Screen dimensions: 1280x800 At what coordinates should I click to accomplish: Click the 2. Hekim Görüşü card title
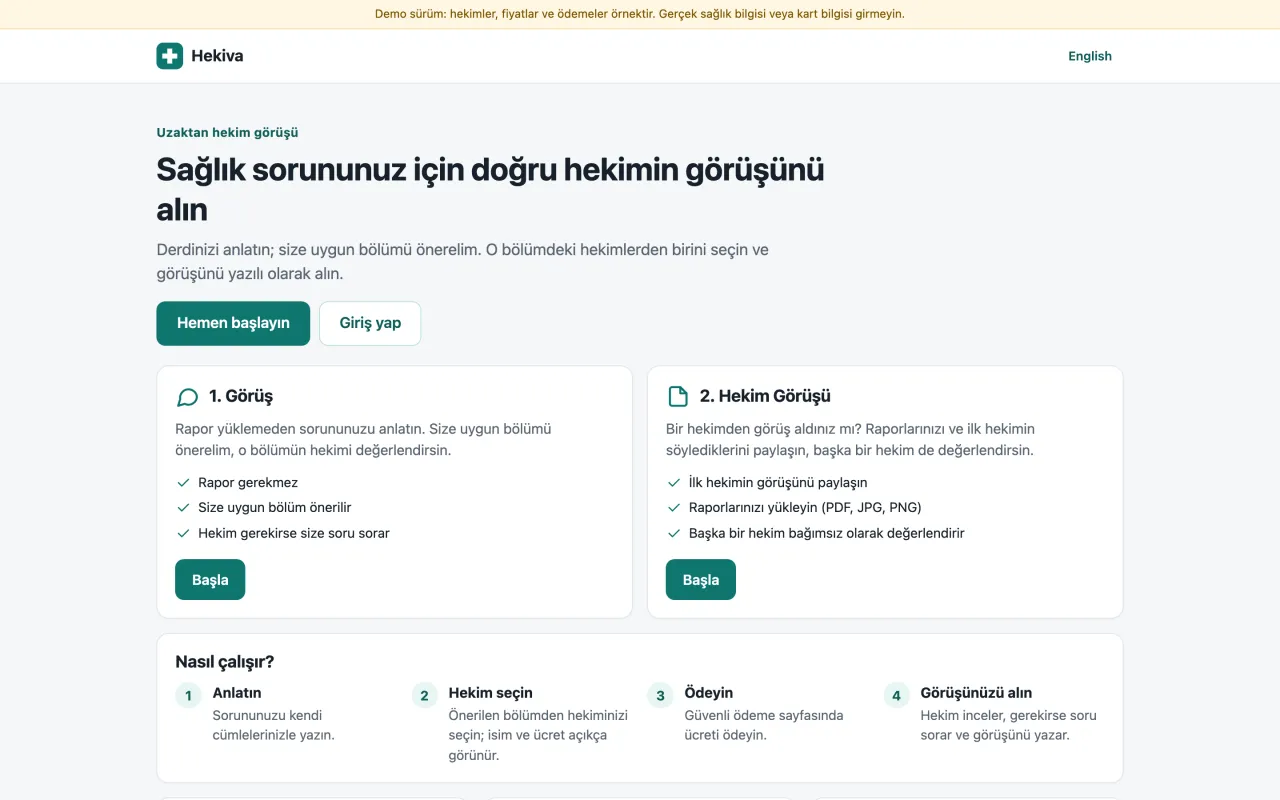click(x=765, y=397)
